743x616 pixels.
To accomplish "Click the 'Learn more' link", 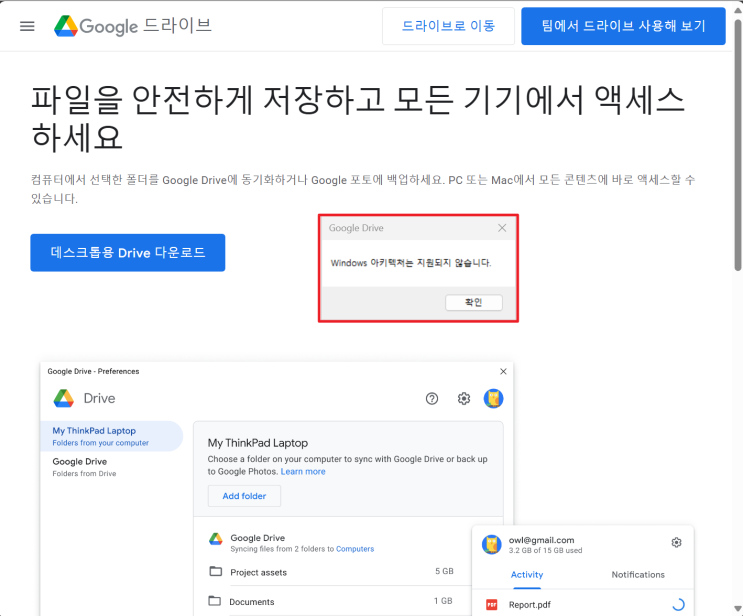I will click(303, 471).
